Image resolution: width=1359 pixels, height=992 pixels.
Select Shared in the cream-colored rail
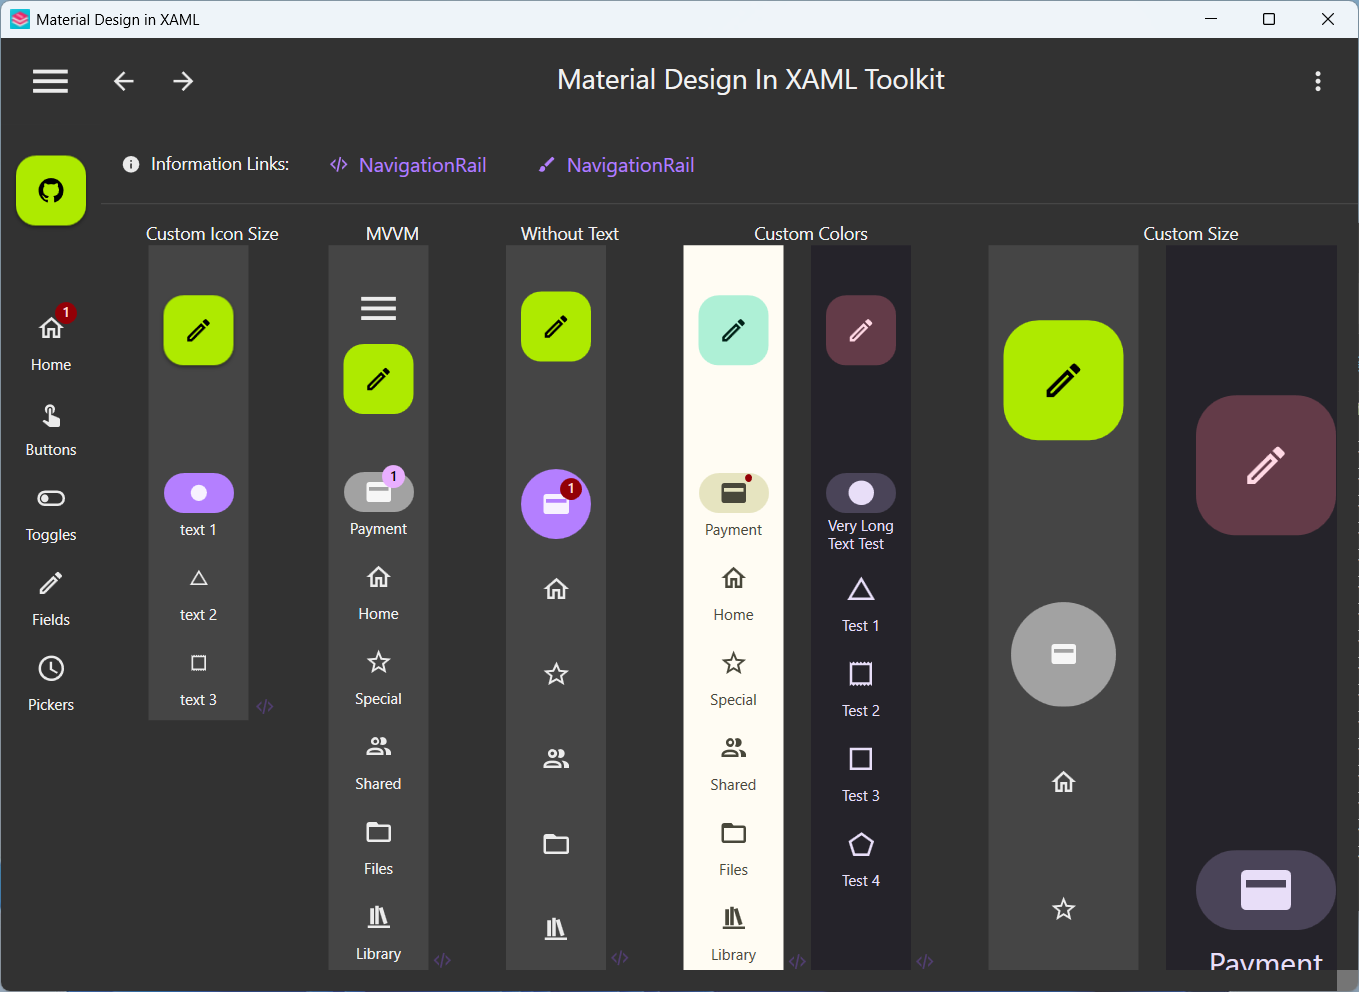point(734,764)
